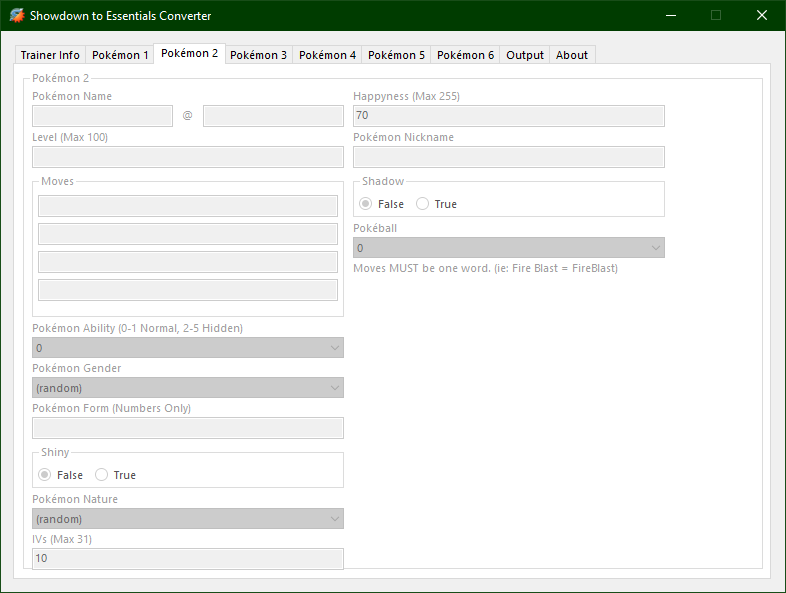Open the About tab
This screenshot has width=786, height=593.
coord(572,55)
